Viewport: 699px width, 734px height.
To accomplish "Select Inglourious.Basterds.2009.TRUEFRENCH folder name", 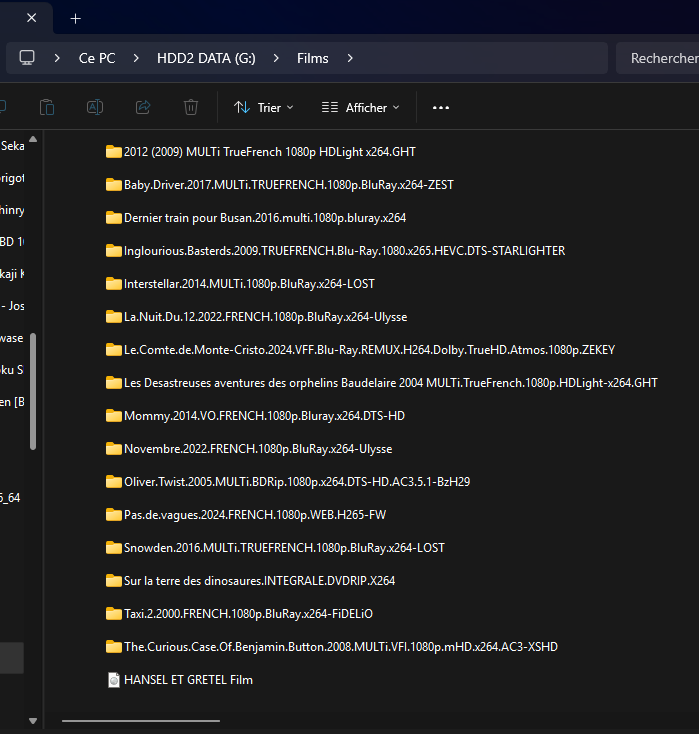I will click(x=345, y=250).
